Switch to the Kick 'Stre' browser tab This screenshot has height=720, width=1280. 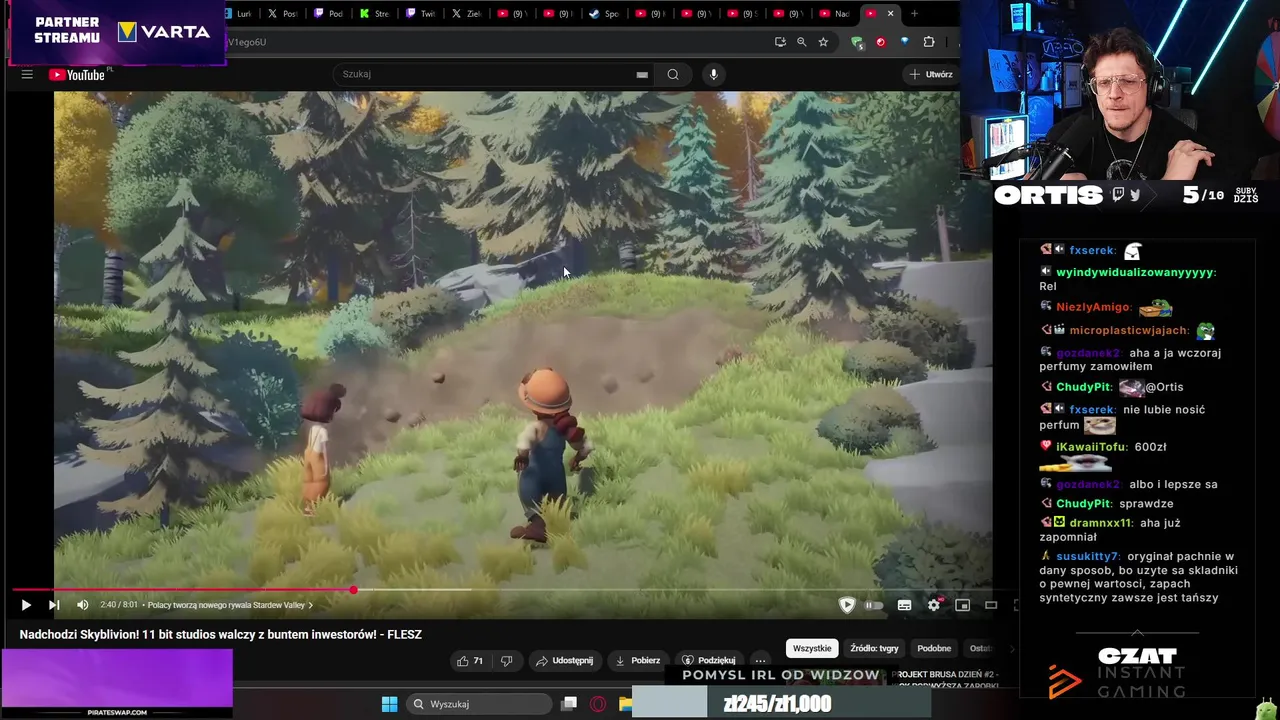(374, 14)
